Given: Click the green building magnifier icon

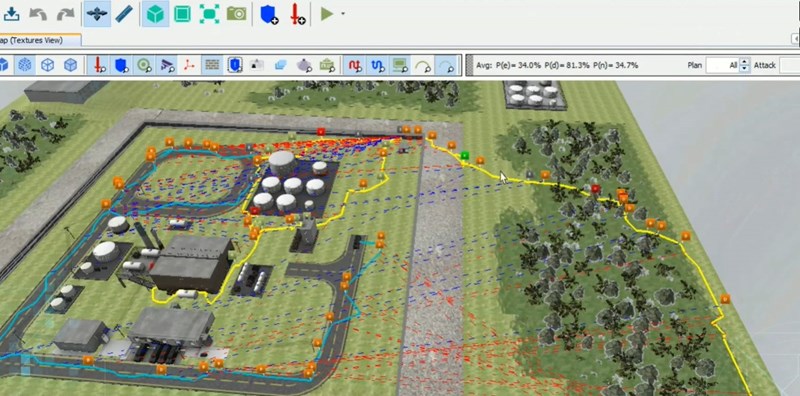Looking at the screenshot, I should click(327, 65).
